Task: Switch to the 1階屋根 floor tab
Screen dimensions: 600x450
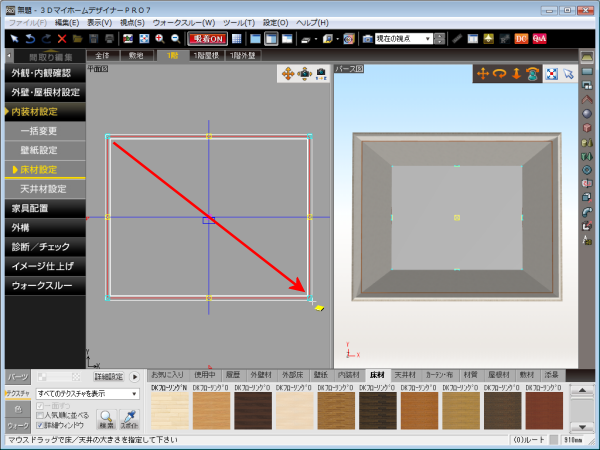Action: tap(208, 55)
